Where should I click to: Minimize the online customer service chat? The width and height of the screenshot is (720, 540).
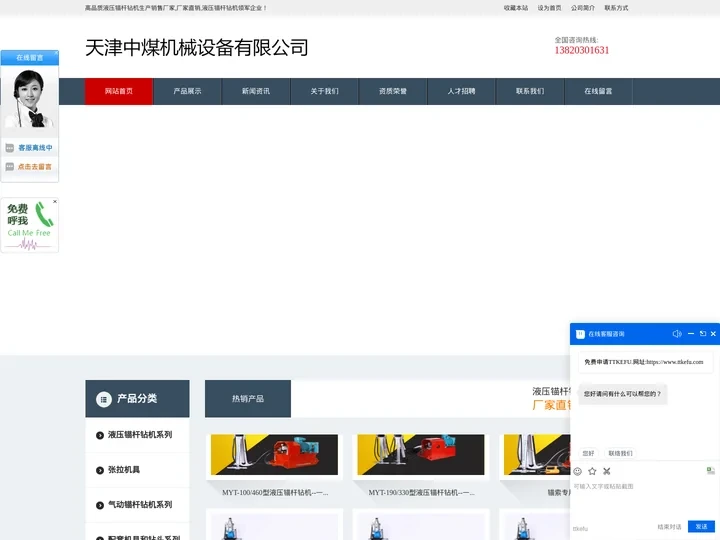pos(691,334)
